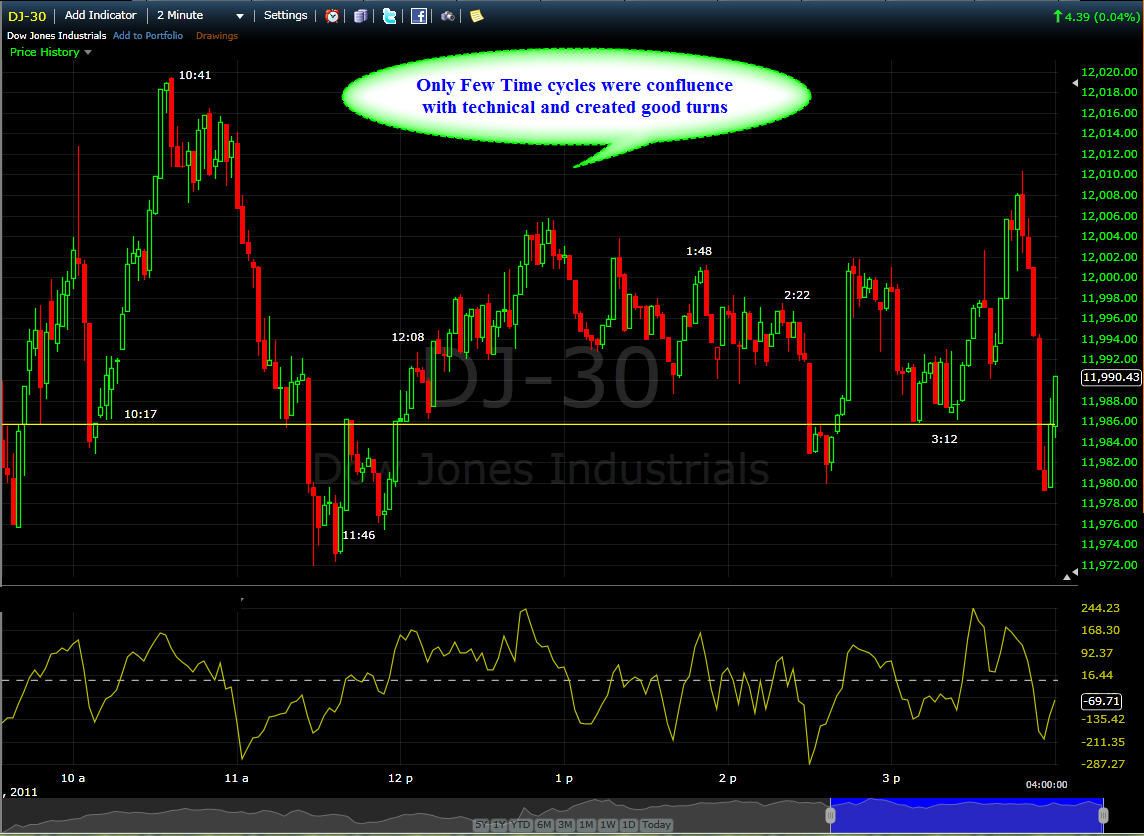Select the 1W range button

tap(608, 824)
